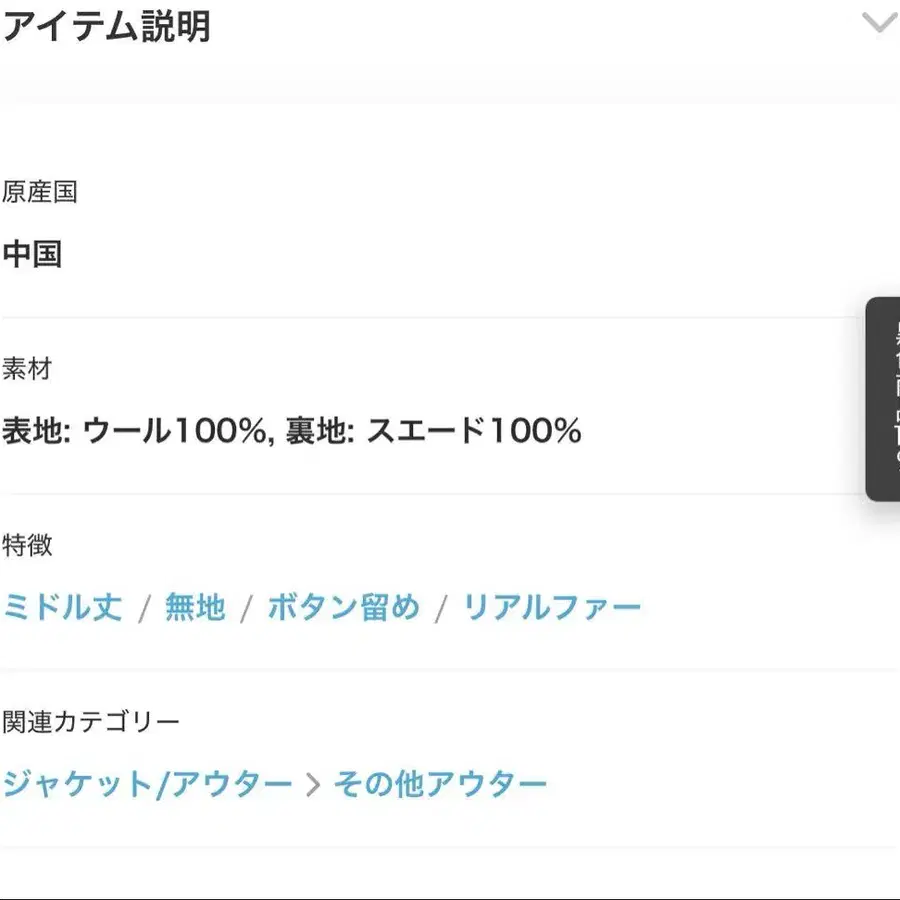Image resolution: width=900 pixels, height=900 pixels.
Task: Open the ミドル丈 feature link
Action: pyautogui.click(x=63, y=607)
